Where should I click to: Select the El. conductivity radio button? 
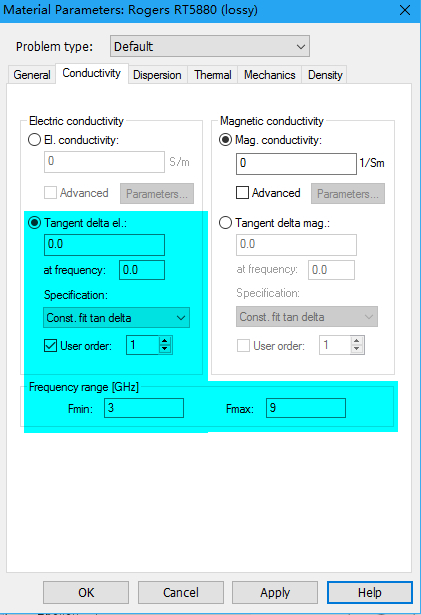pyautogui.click(x=35, y=140)
